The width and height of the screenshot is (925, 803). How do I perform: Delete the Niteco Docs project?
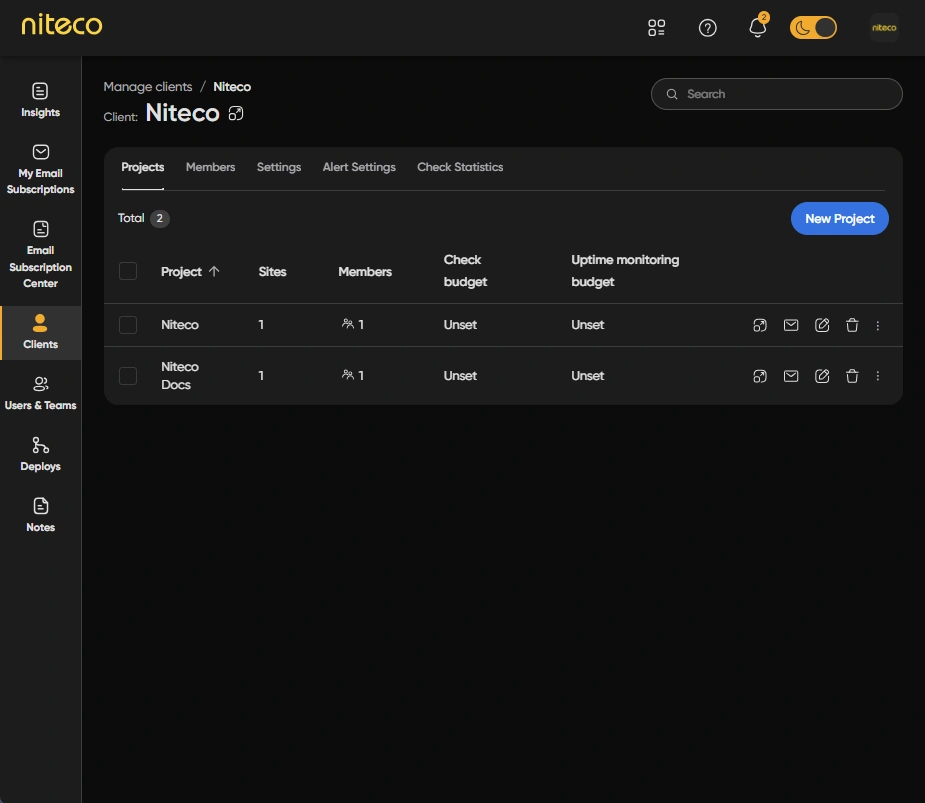pos(852,376)
